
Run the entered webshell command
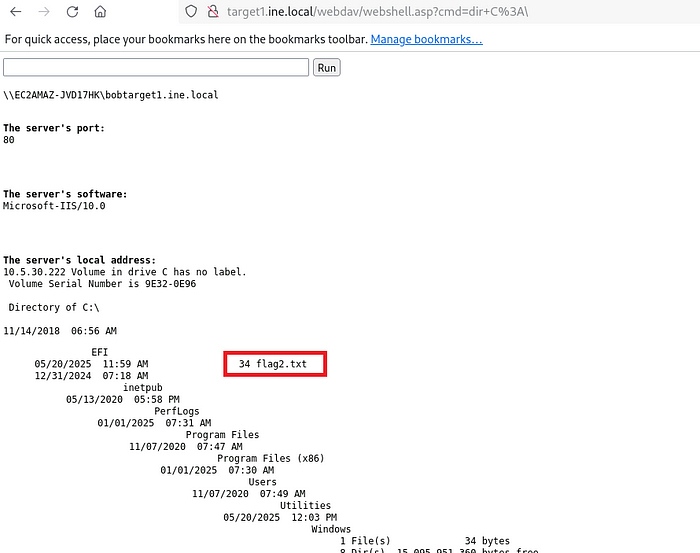327,67
